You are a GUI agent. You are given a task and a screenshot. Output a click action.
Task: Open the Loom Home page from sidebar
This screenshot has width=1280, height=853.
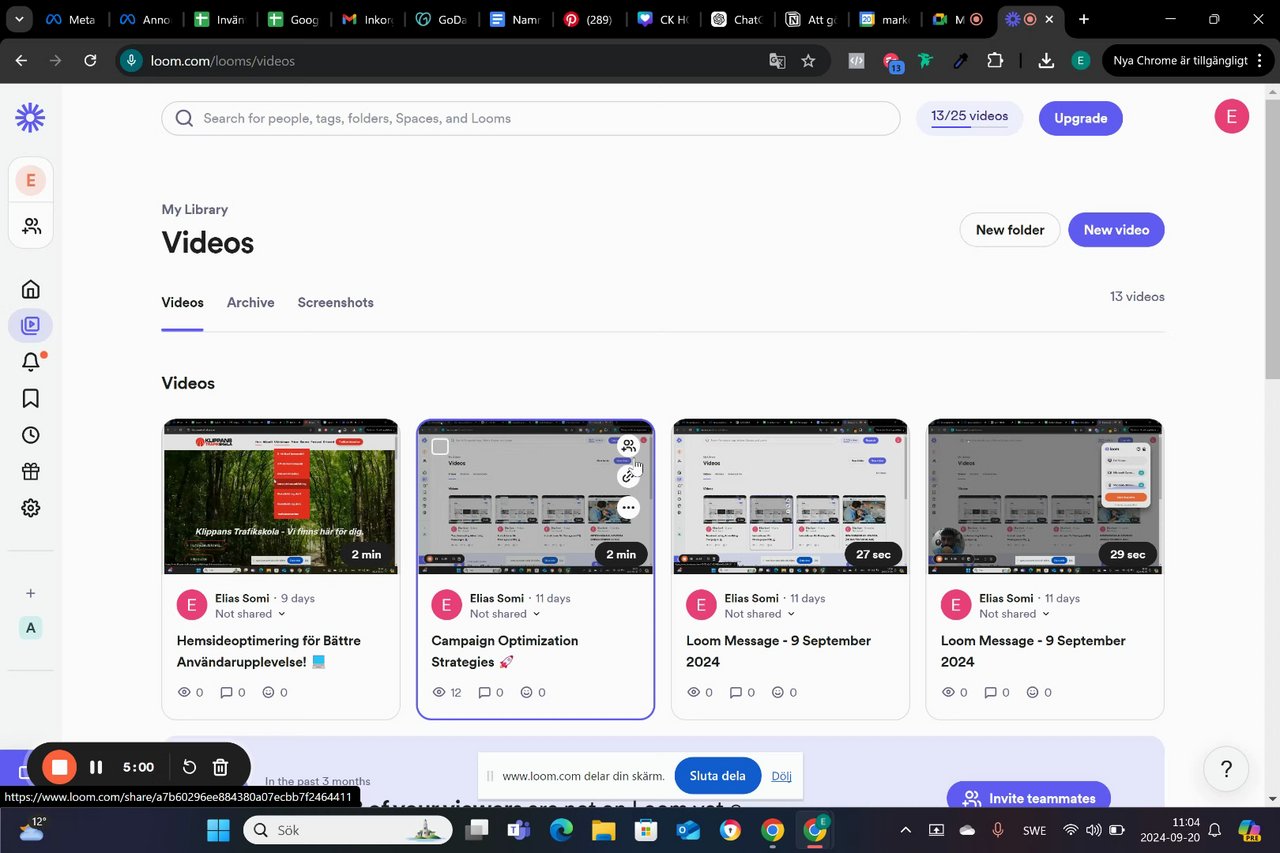pyautogui.click(x=30, y=290)
